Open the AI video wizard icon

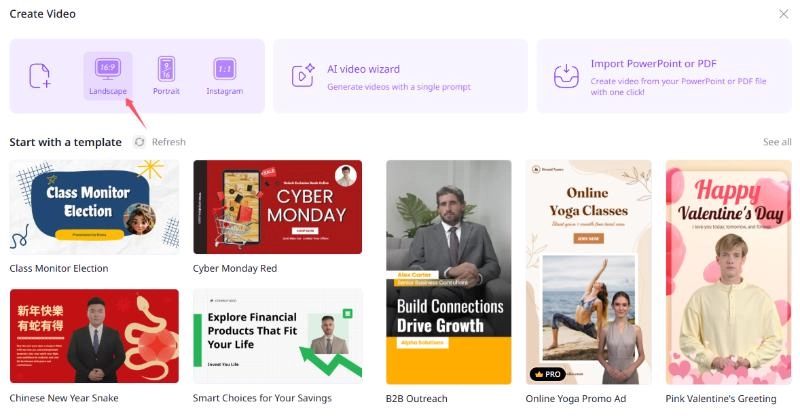303,76
